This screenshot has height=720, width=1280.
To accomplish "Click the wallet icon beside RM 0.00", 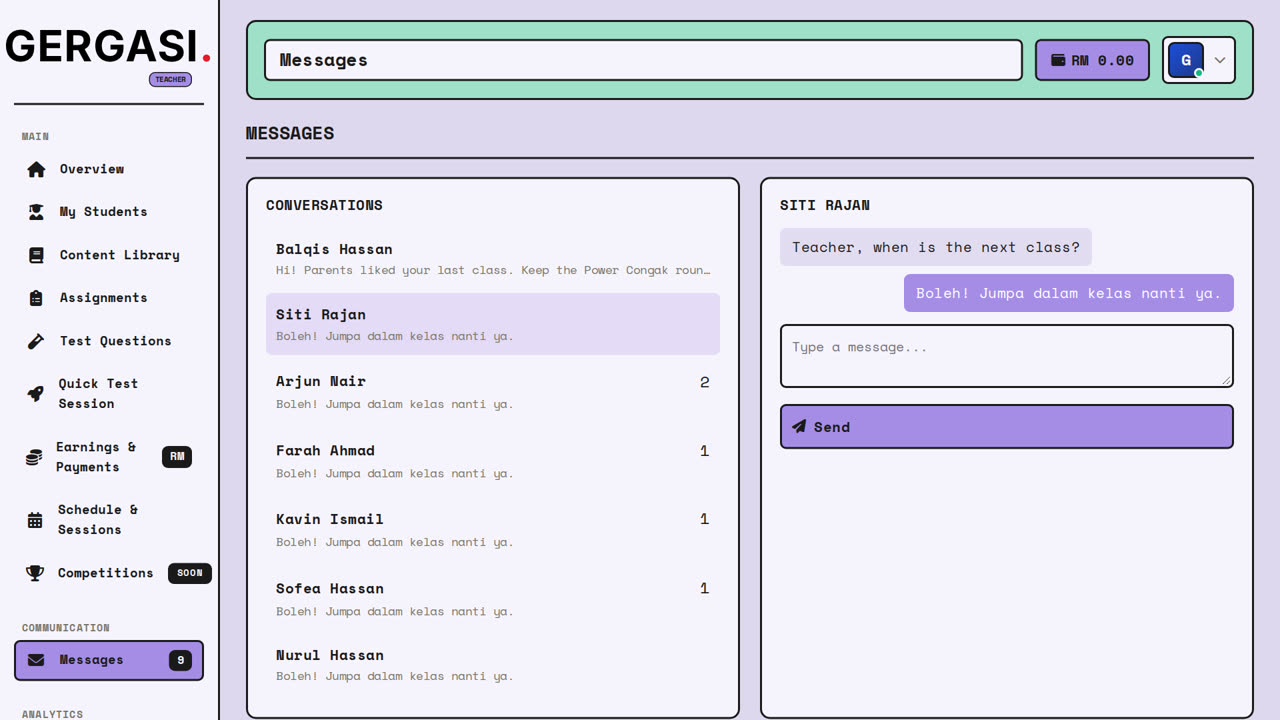I will (x=1058, y=60).
